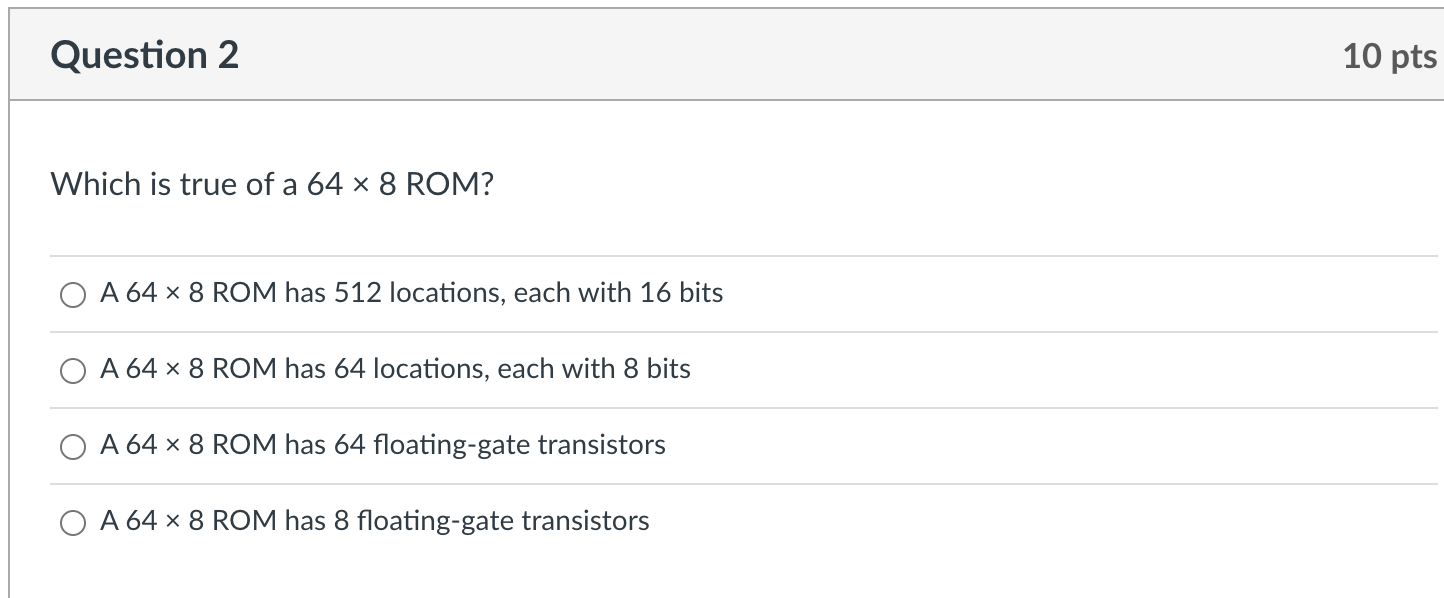Viewport: 1444px width, 598px height.
Task: Click the white question body area
Action: [x=900, y=200]
